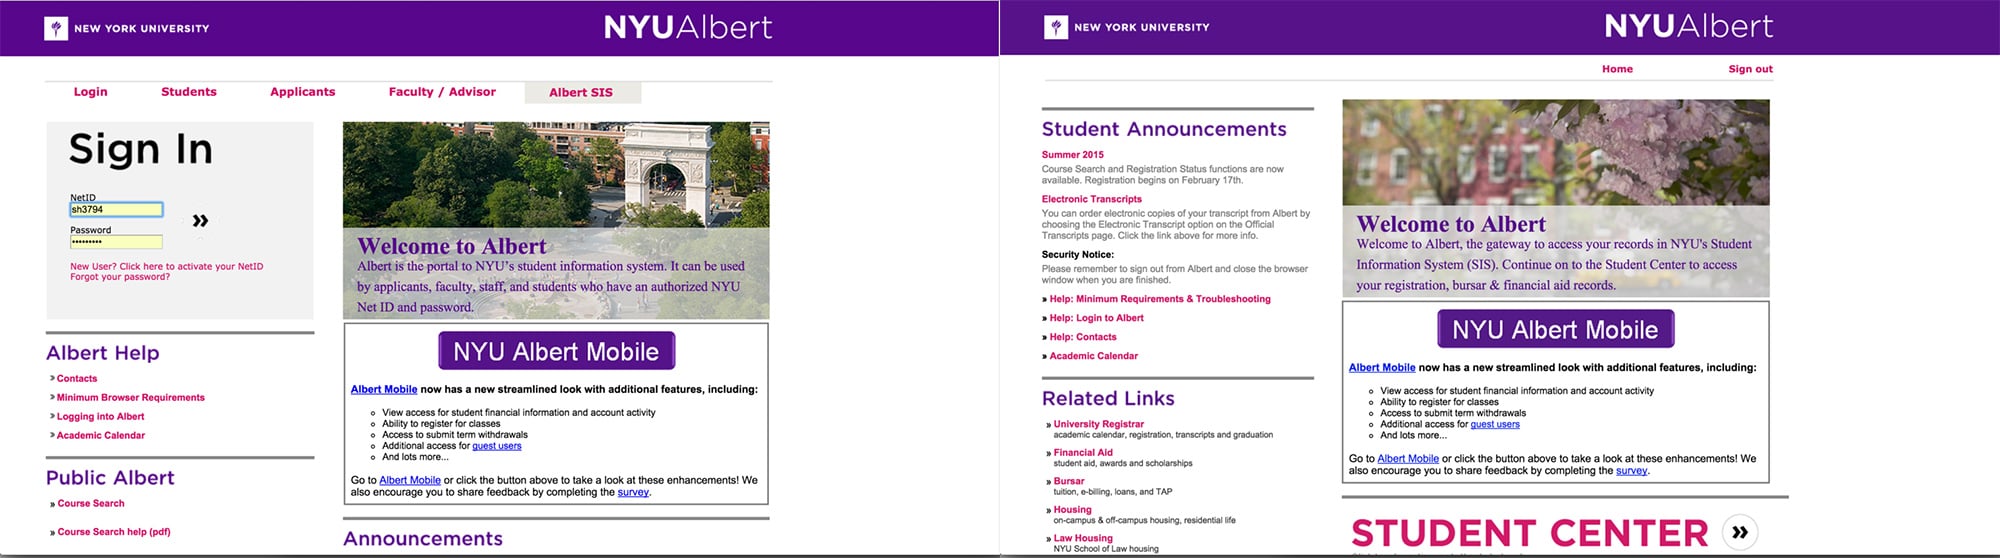The height and width of the screenshot is (558, 2000).
Task: Open Financial Aid related link
Action: pyautogui.click(x=1083, y=453)
